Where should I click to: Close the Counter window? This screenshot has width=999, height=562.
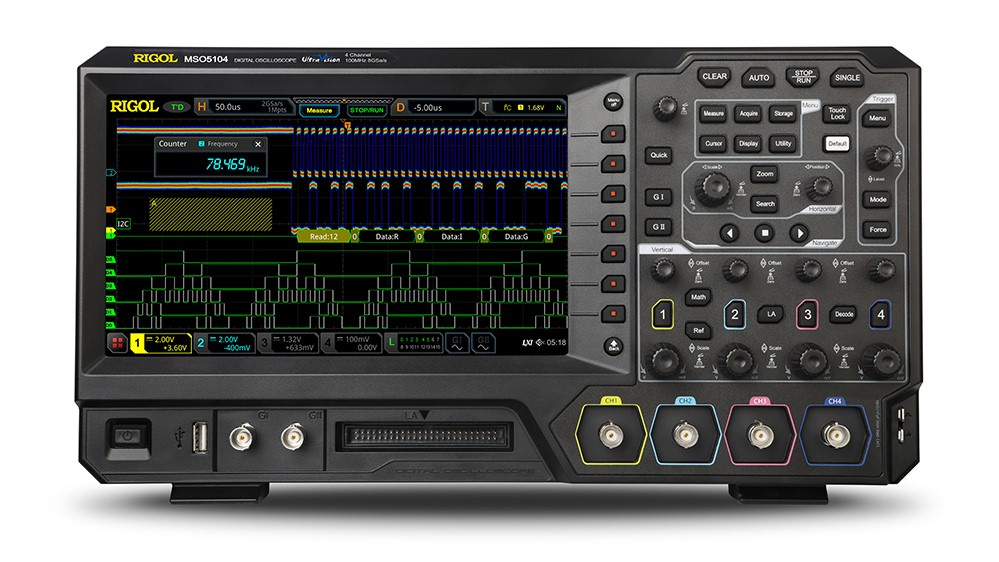258,144
